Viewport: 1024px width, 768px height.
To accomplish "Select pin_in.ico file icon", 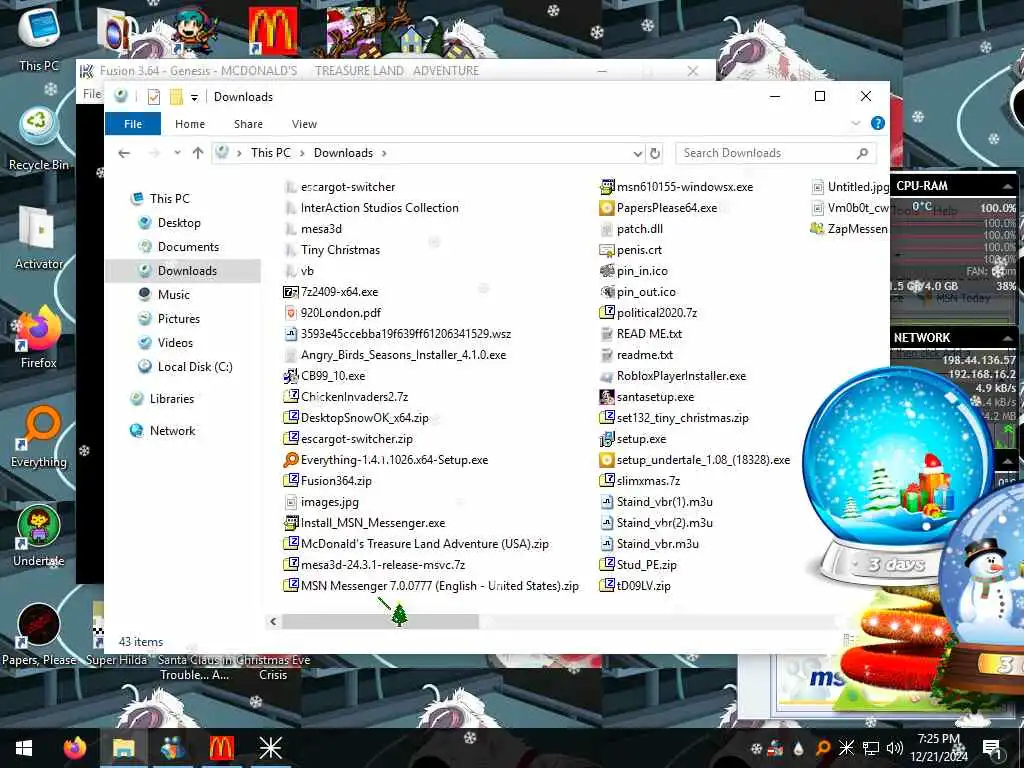I will coord(607,270).
